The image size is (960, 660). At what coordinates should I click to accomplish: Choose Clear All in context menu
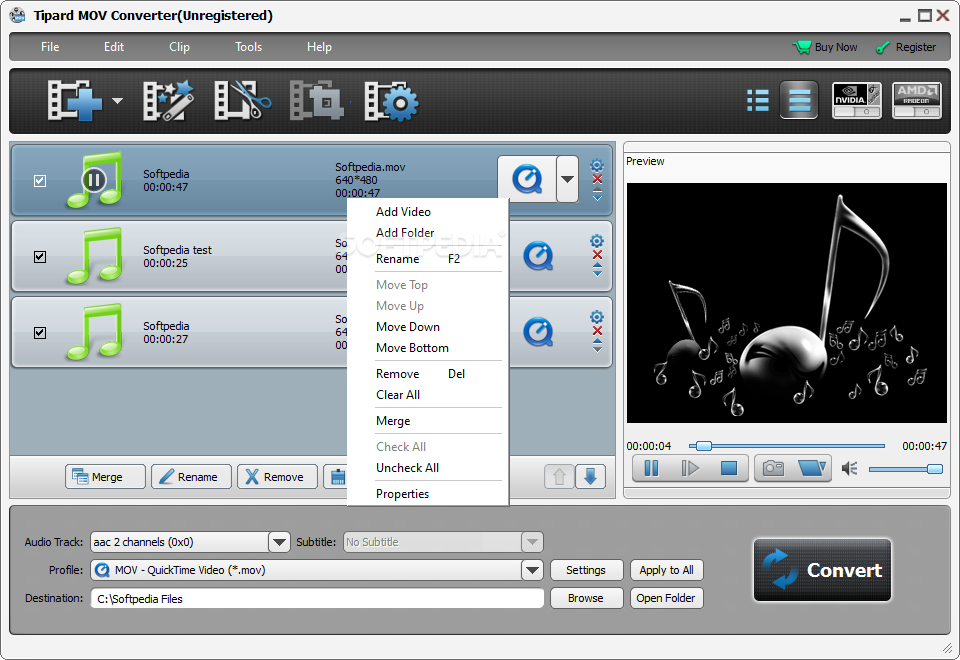[x=428, y=395]
